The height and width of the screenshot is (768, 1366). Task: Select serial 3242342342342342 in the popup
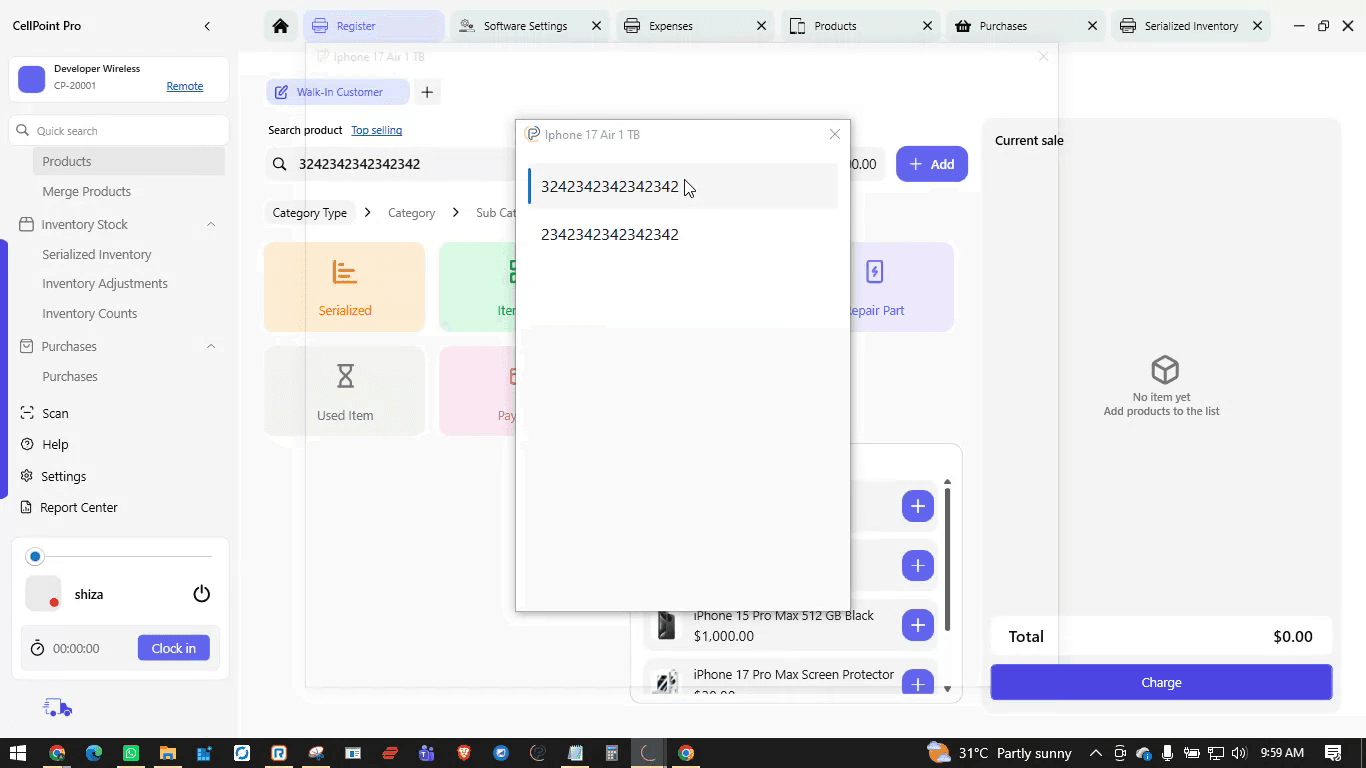pyautogui.click(x=683, y=186)
